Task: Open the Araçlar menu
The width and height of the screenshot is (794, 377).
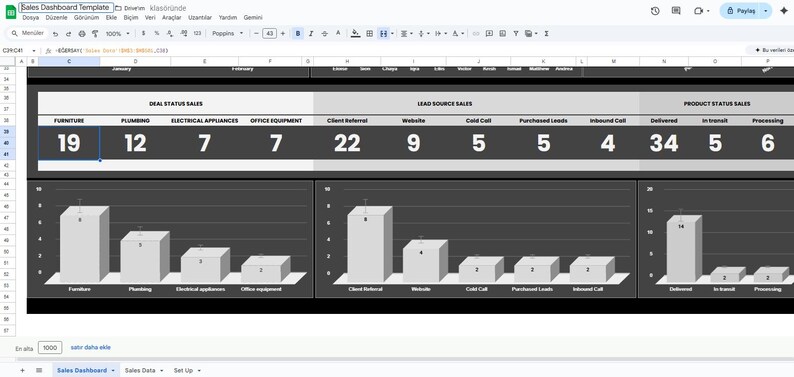Action: 172,17
